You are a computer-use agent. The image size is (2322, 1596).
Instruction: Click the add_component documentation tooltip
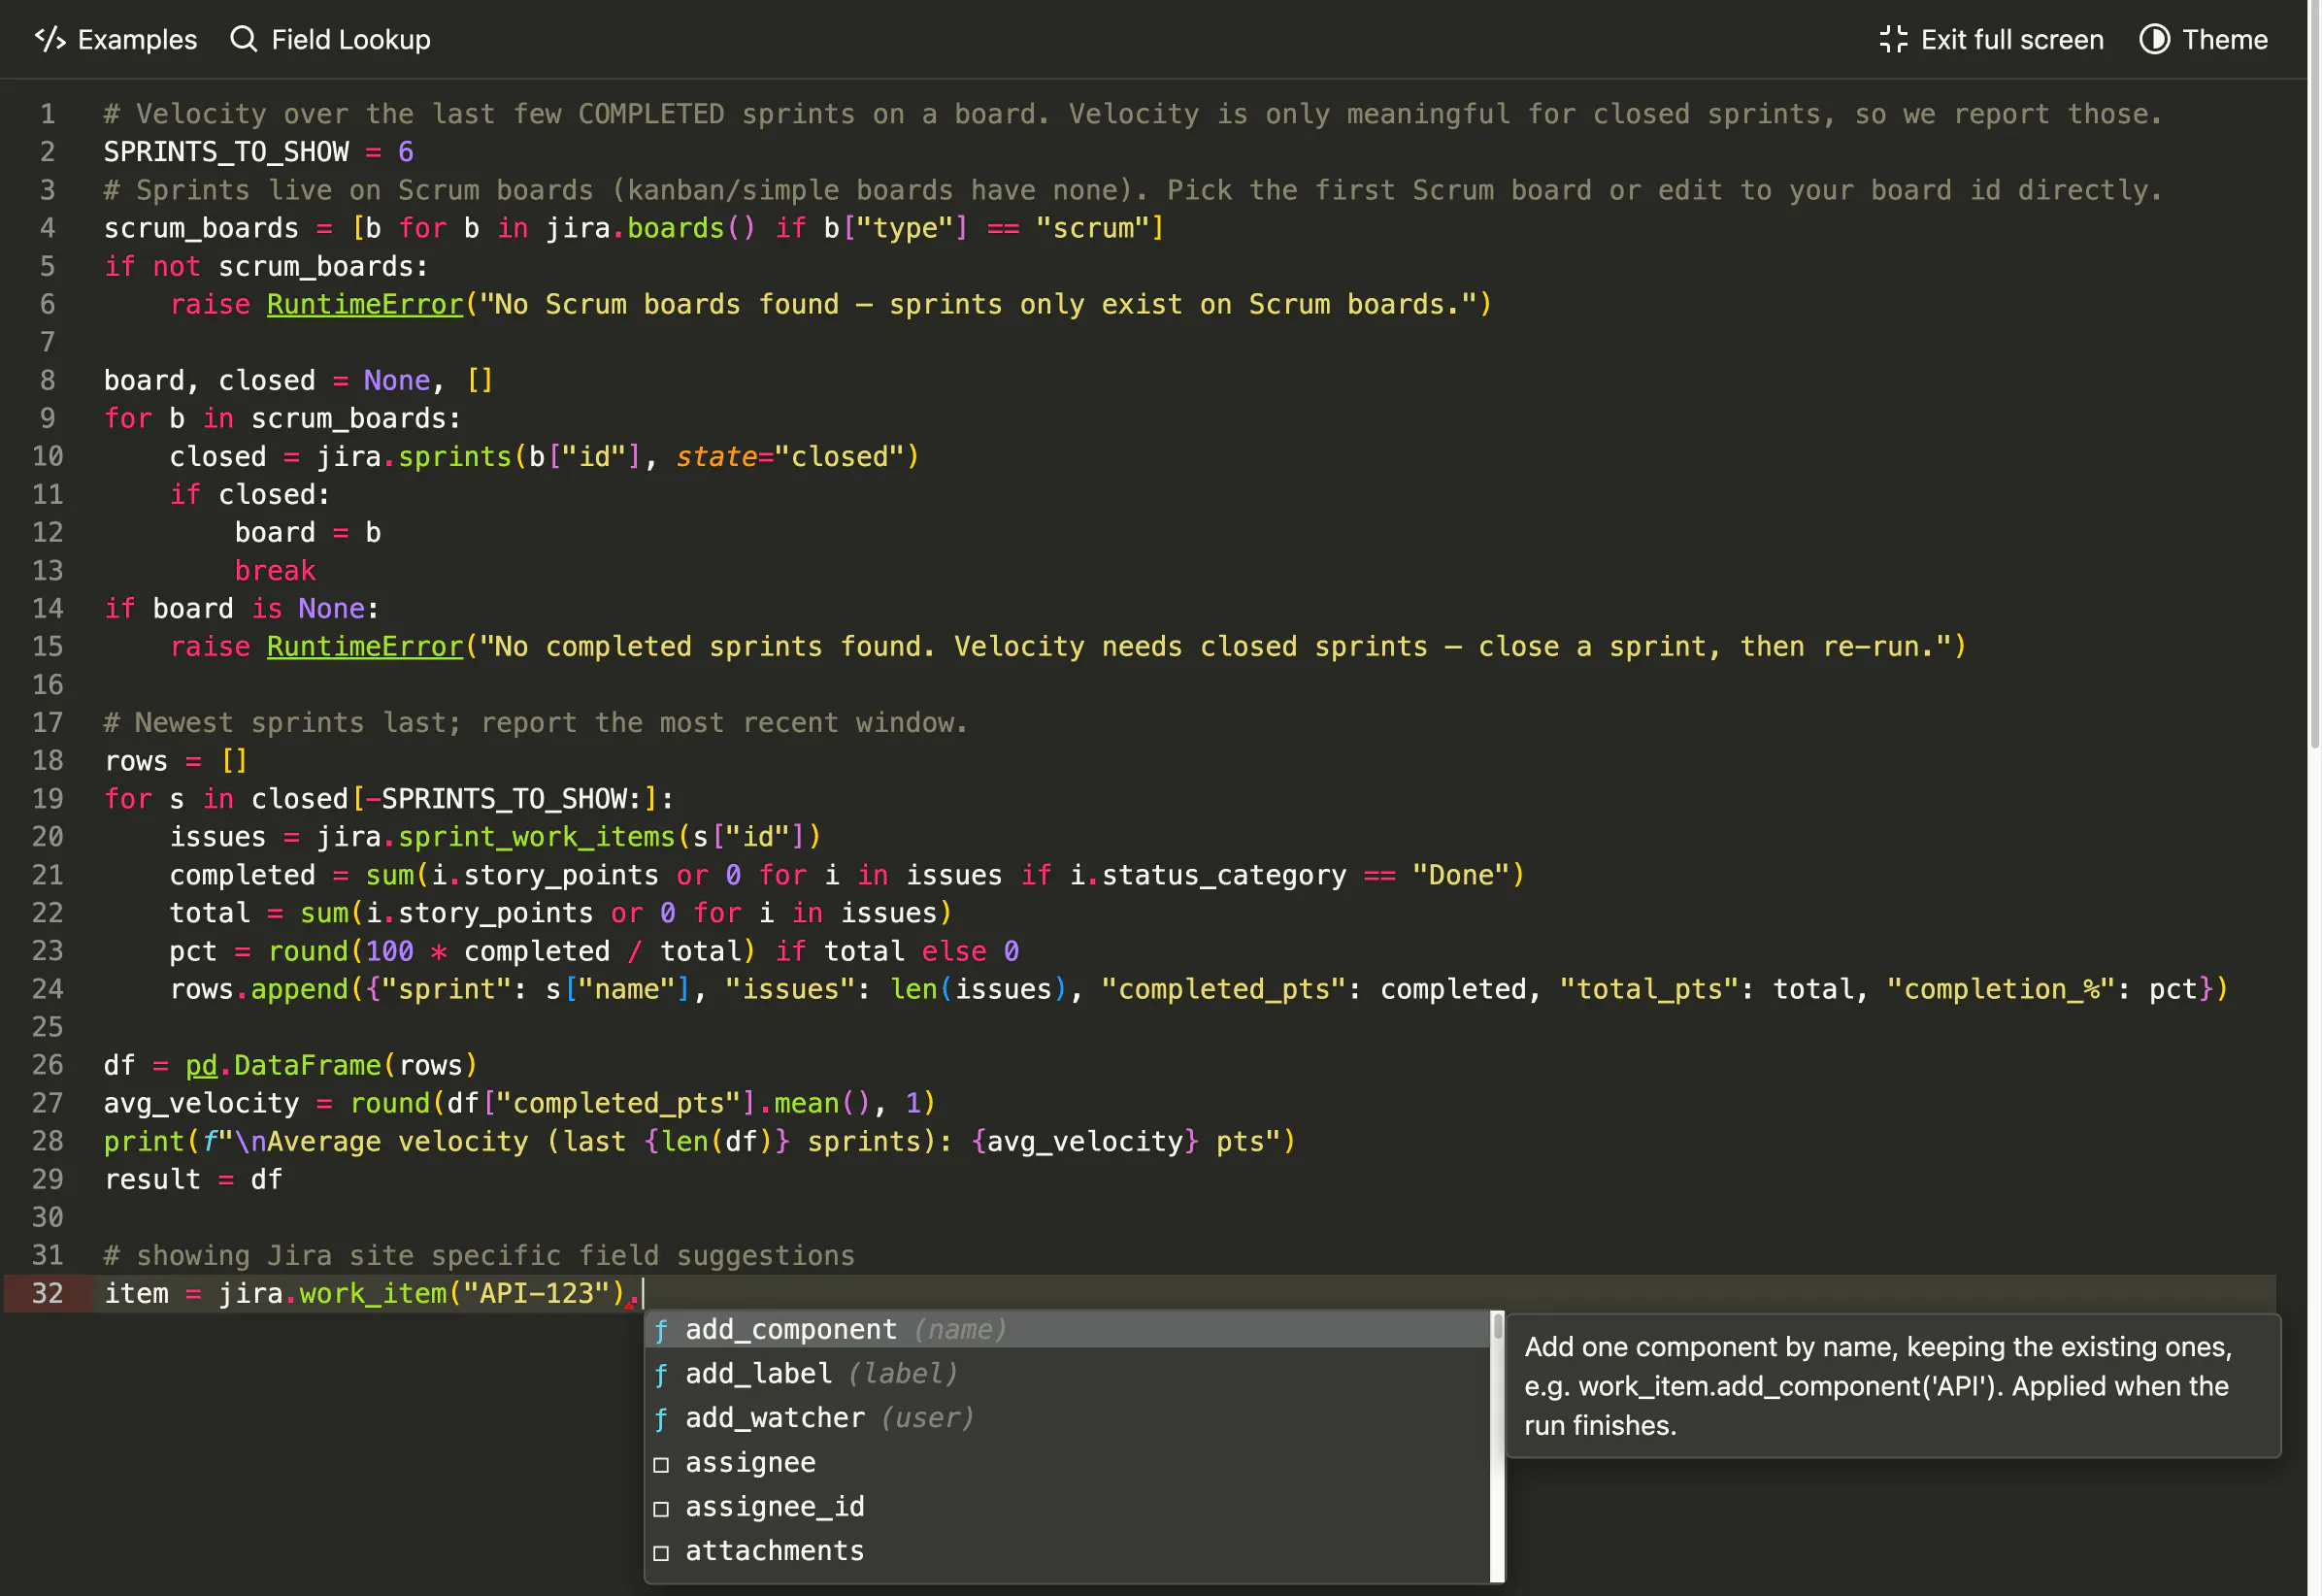tap(1893, 1387)
